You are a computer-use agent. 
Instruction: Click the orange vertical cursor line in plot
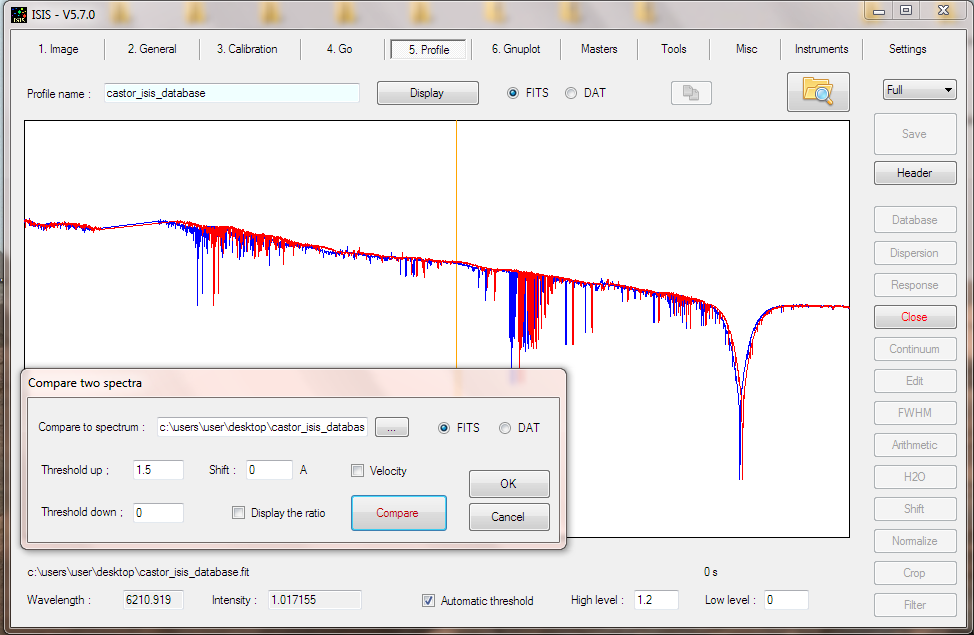(457, 242)
